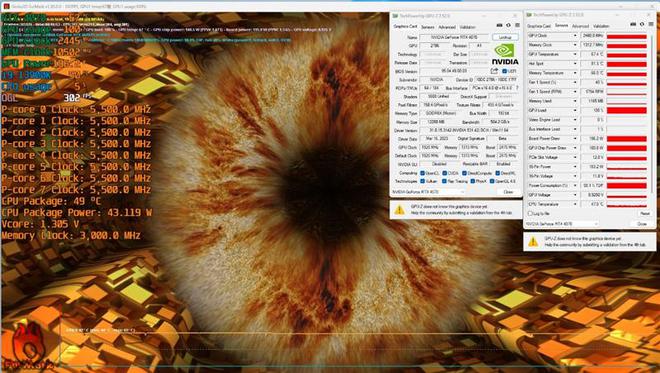Toggle the OpenGL 4.6 checkbox
This screenshot has height=373, width=660.
pyautogui.click(x=492, y=181)
